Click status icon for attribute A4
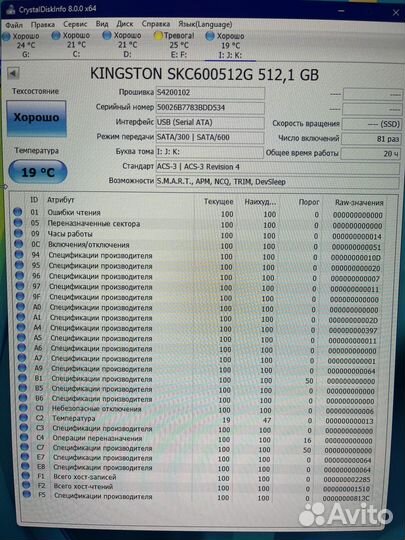 (x=21, y=327)
